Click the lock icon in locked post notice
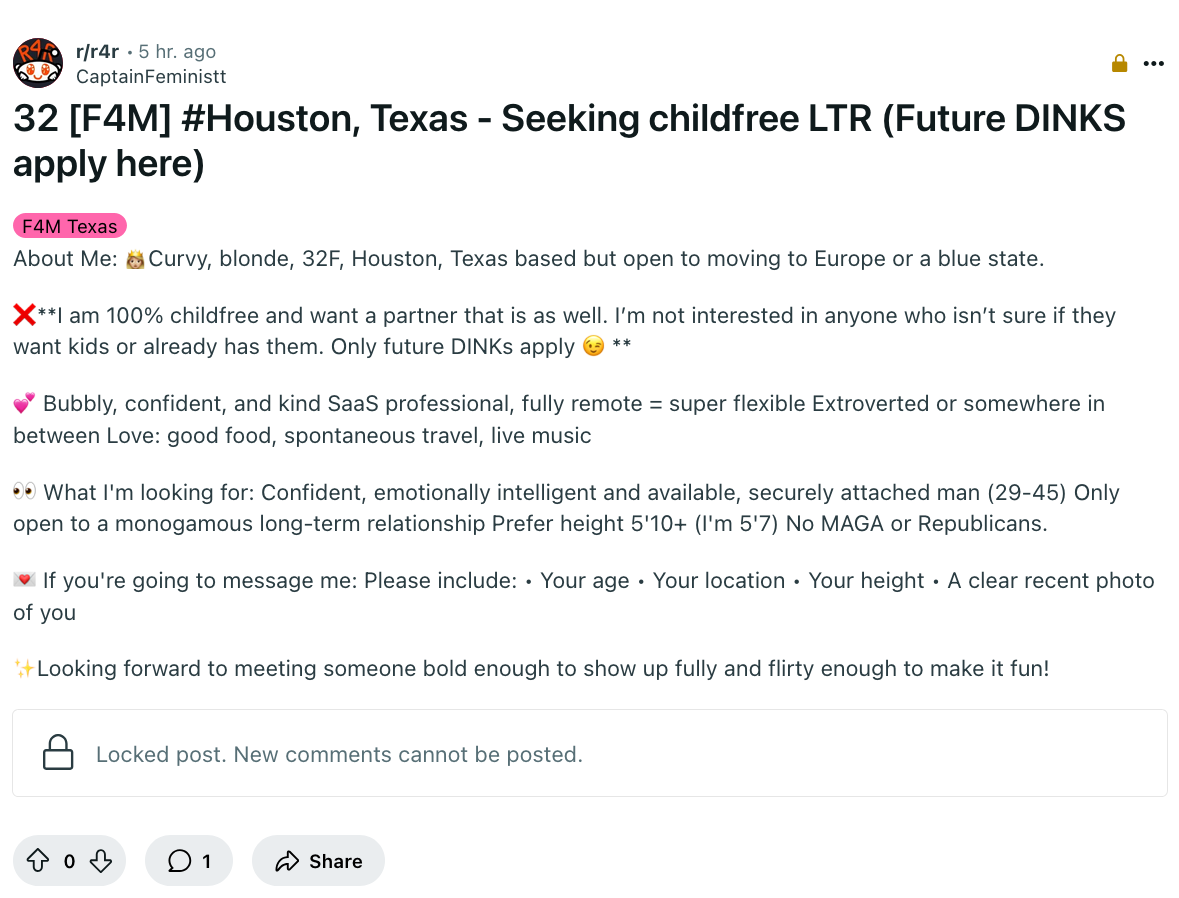 point(58,753)
